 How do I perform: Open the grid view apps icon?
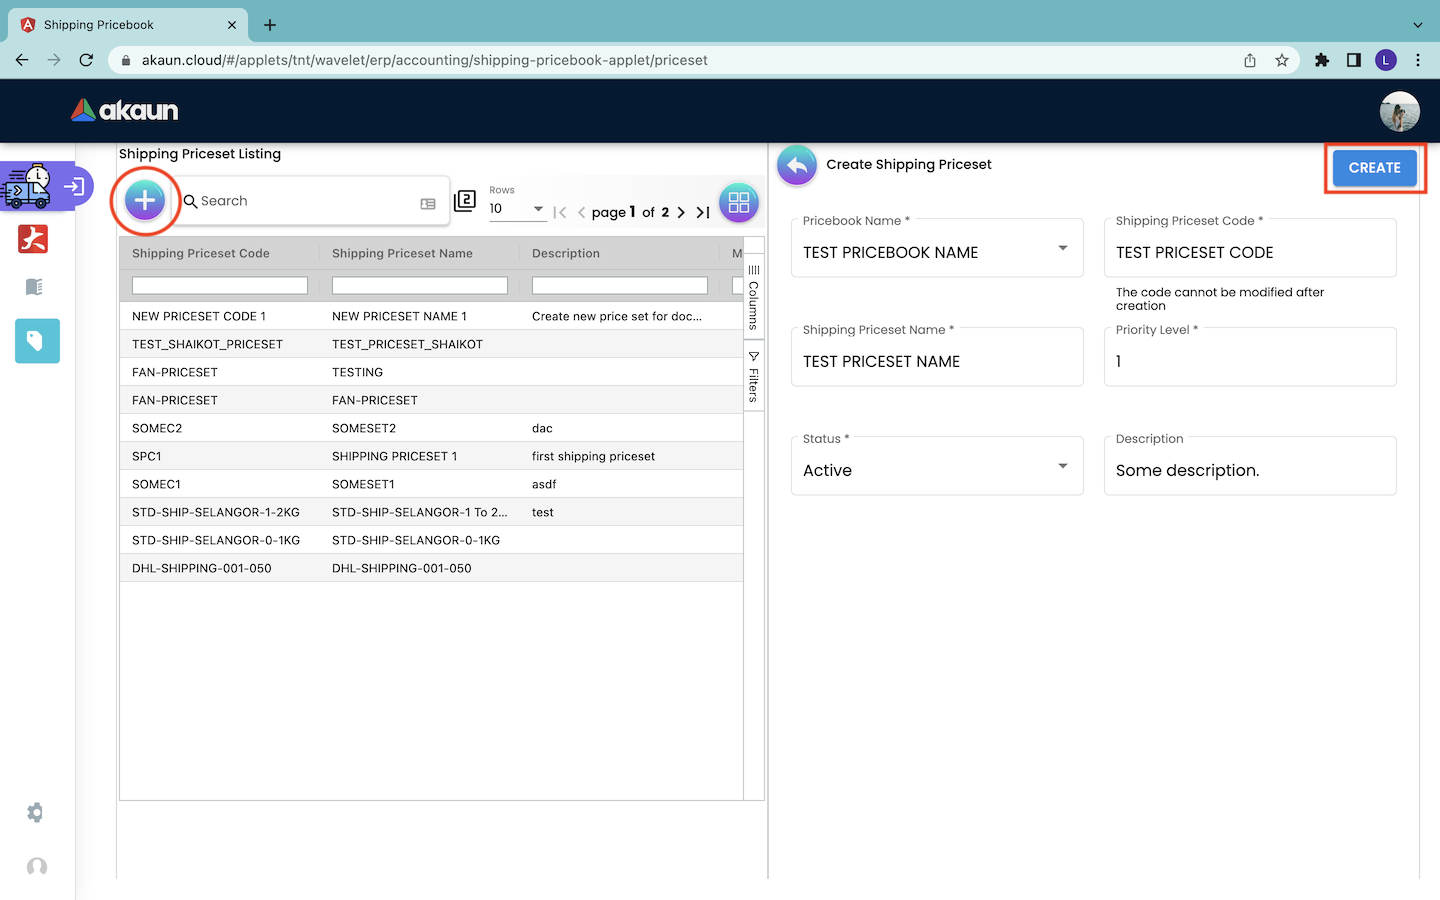point(738,203)
